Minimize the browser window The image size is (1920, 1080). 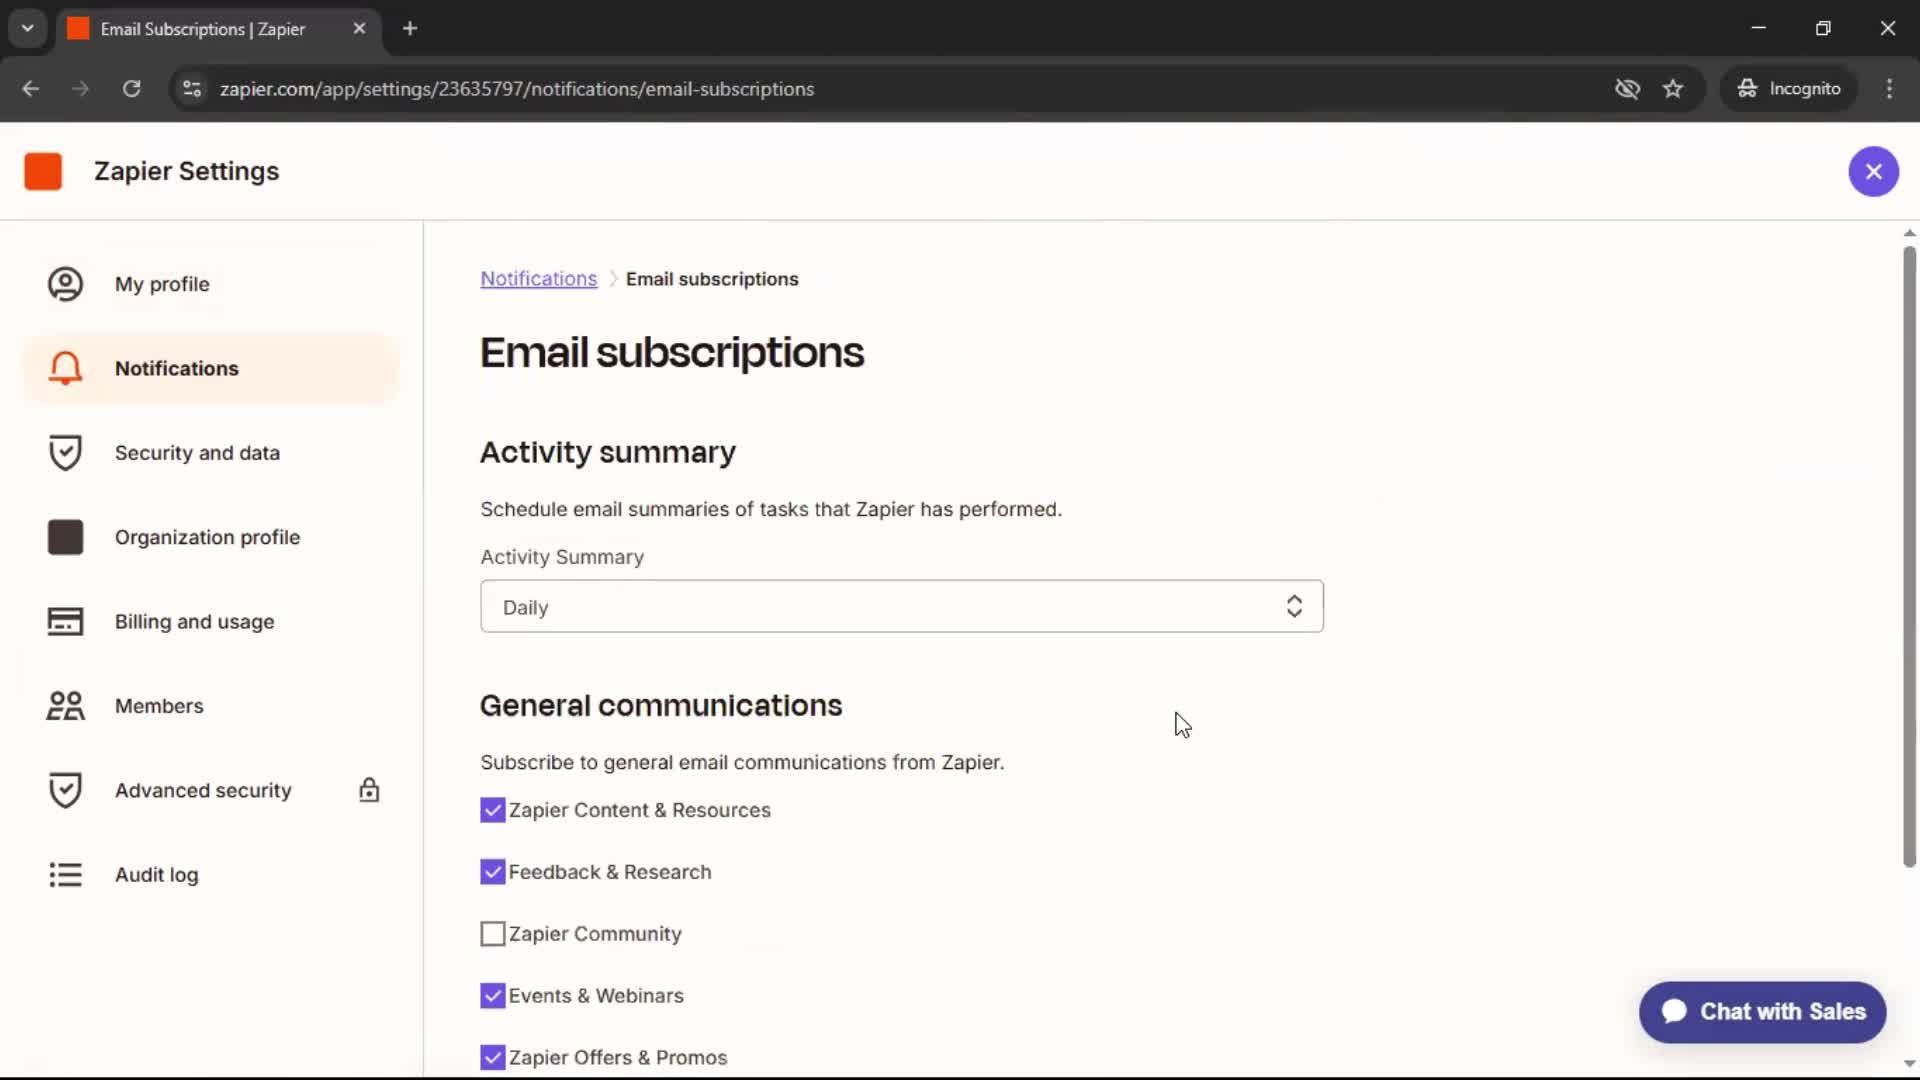tap(1759, 28)
